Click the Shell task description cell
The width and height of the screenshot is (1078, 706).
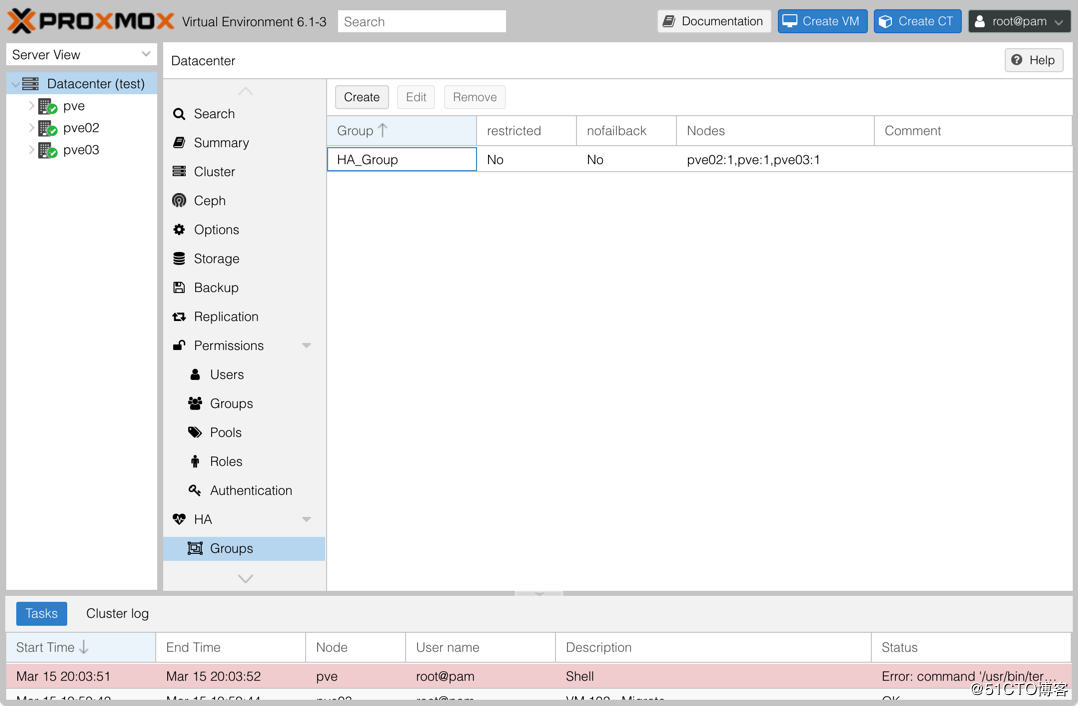(x=713, y=676)
